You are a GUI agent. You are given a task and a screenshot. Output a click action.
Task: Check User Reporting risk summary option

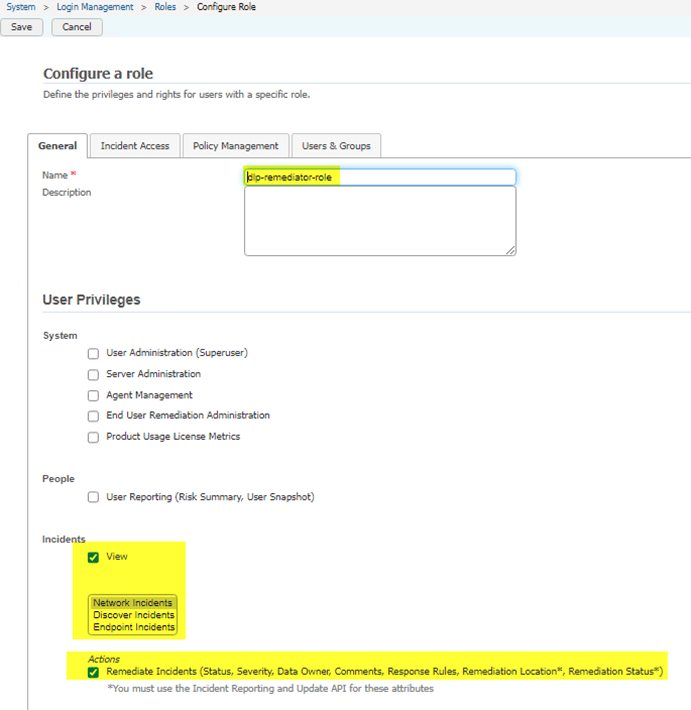(93, 497)
